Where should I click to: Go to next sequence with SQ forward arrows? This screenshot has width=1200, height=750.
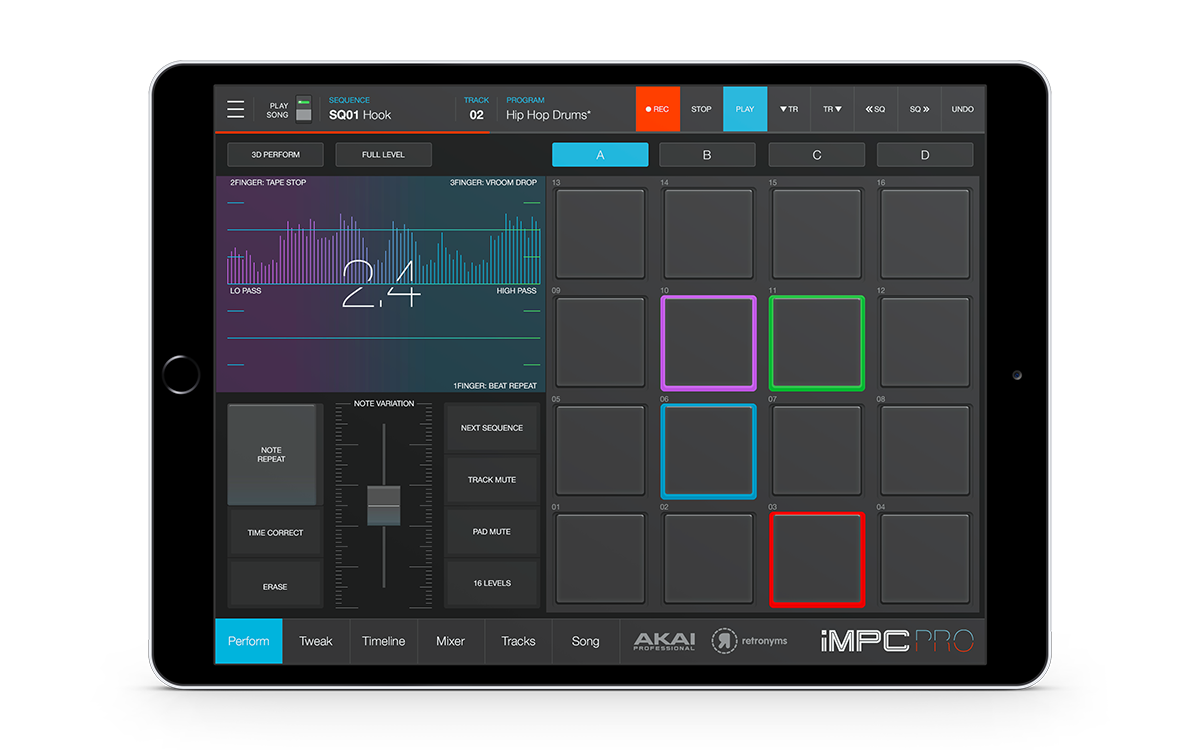tap(919, 109)
